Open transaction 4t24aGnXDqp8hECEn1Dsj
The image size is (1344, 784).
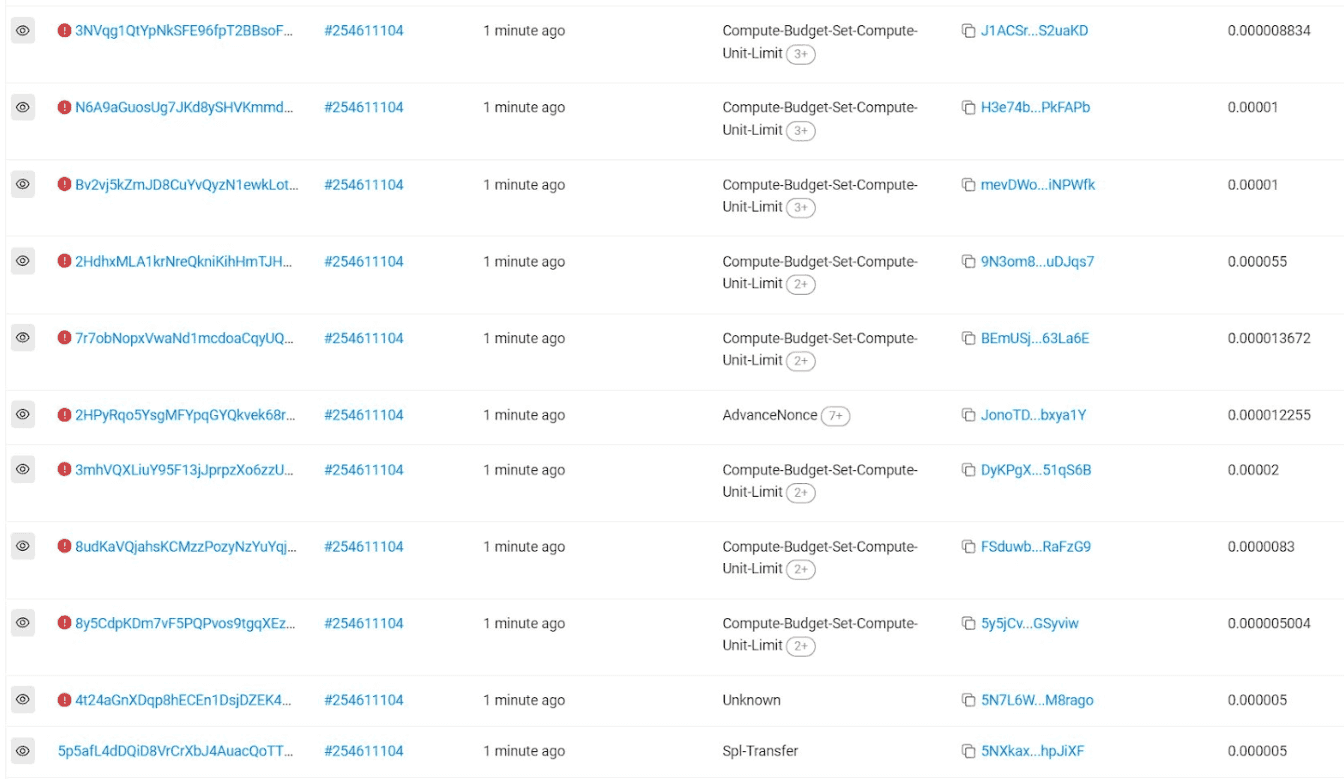click(x=184, y=700)
